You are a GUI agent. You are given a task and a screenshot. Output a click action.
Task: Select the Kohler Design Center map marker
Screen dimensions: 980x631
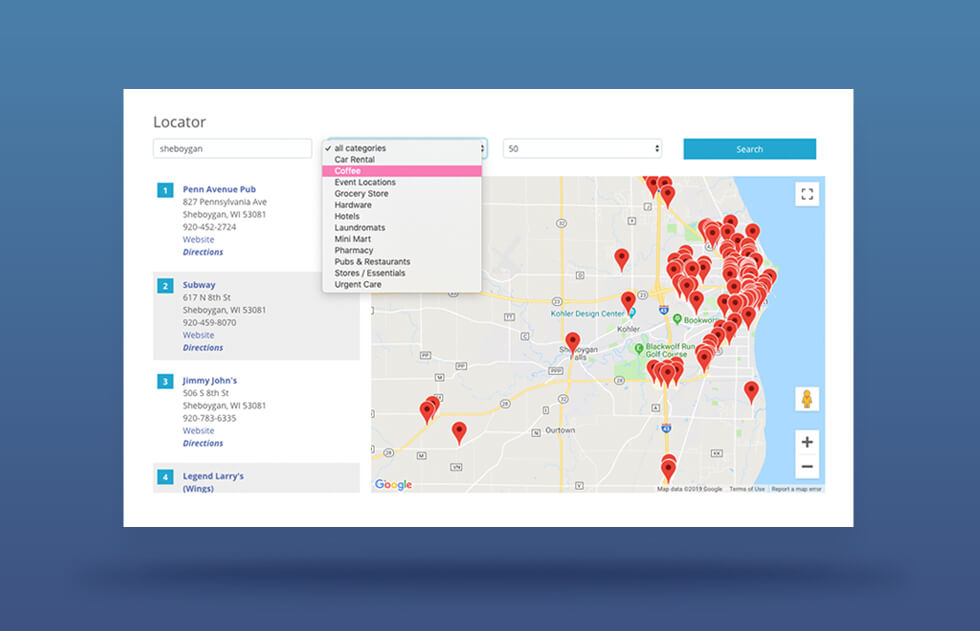[631, 313]
